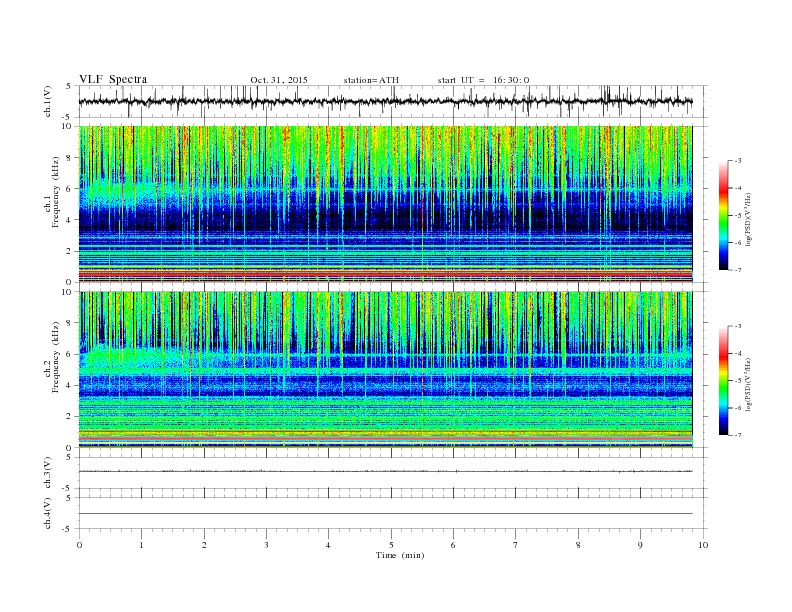Click time axis tick label "4"
The height and width of the screenshot is (612, 792).
pos(329,545)
